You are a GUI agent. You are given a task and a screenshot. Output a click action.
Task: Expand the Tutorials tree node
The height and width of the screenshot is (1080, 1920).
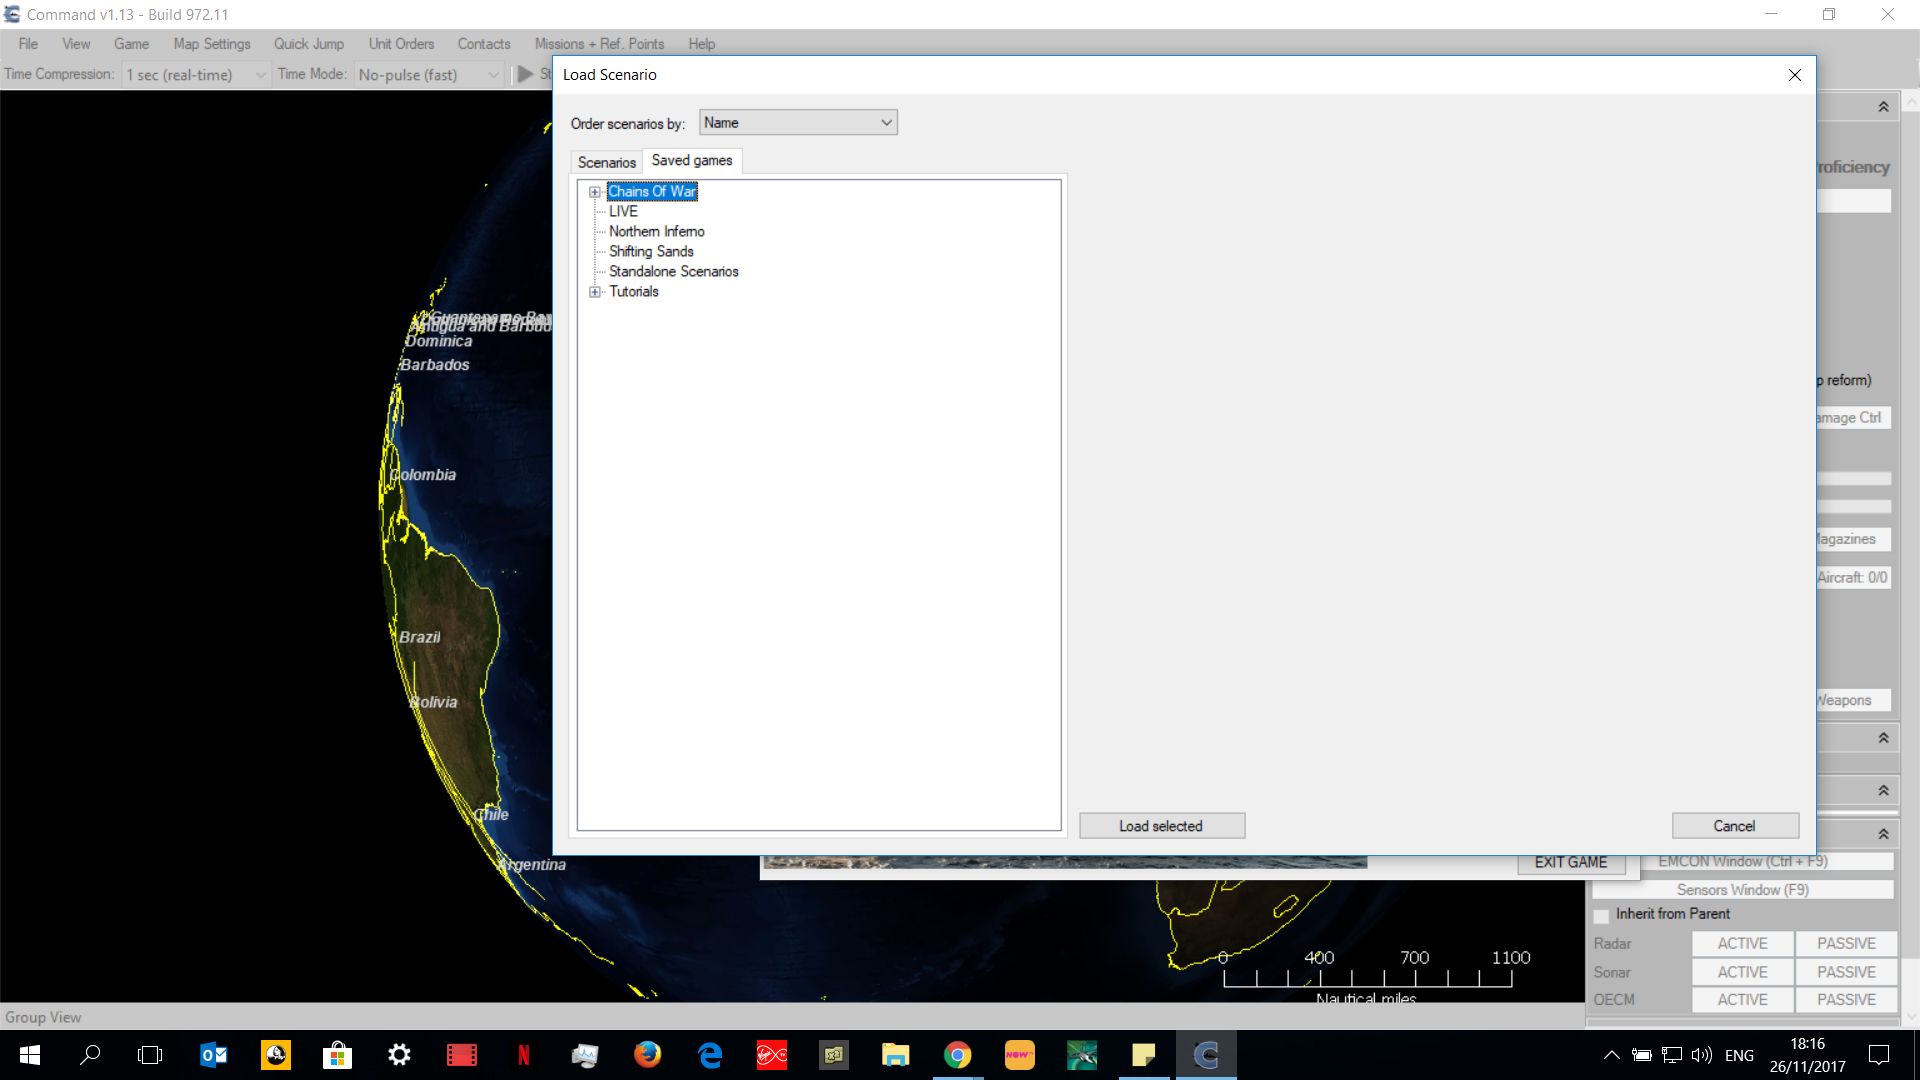595,292
